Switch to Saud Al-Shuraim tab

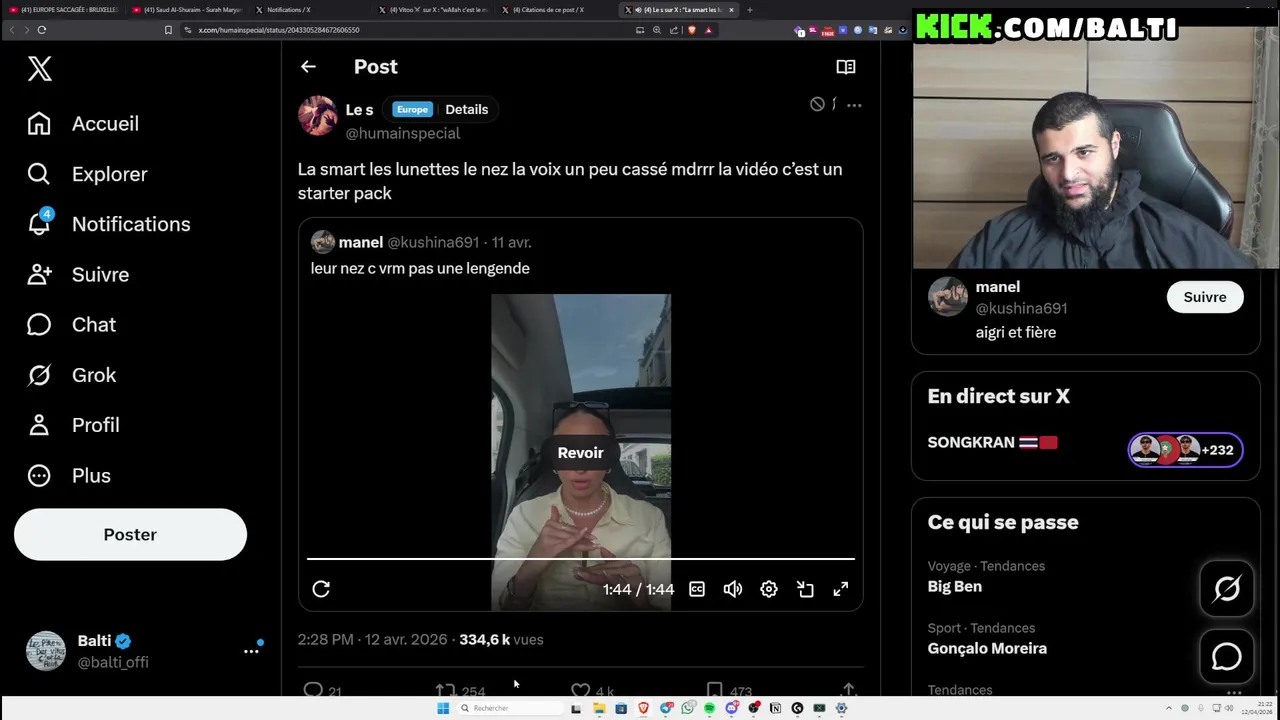[187, 10]
